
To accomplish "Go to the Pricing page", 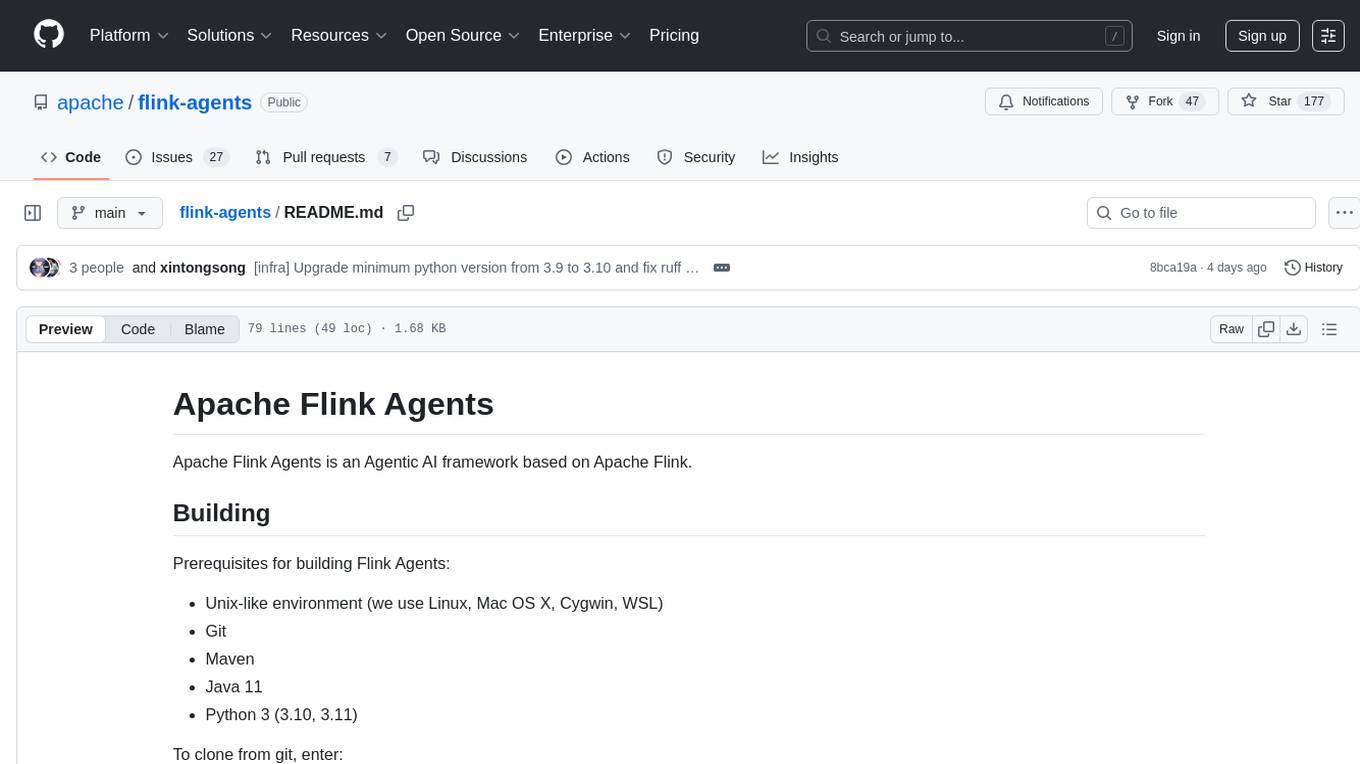I will click(674, 35).
